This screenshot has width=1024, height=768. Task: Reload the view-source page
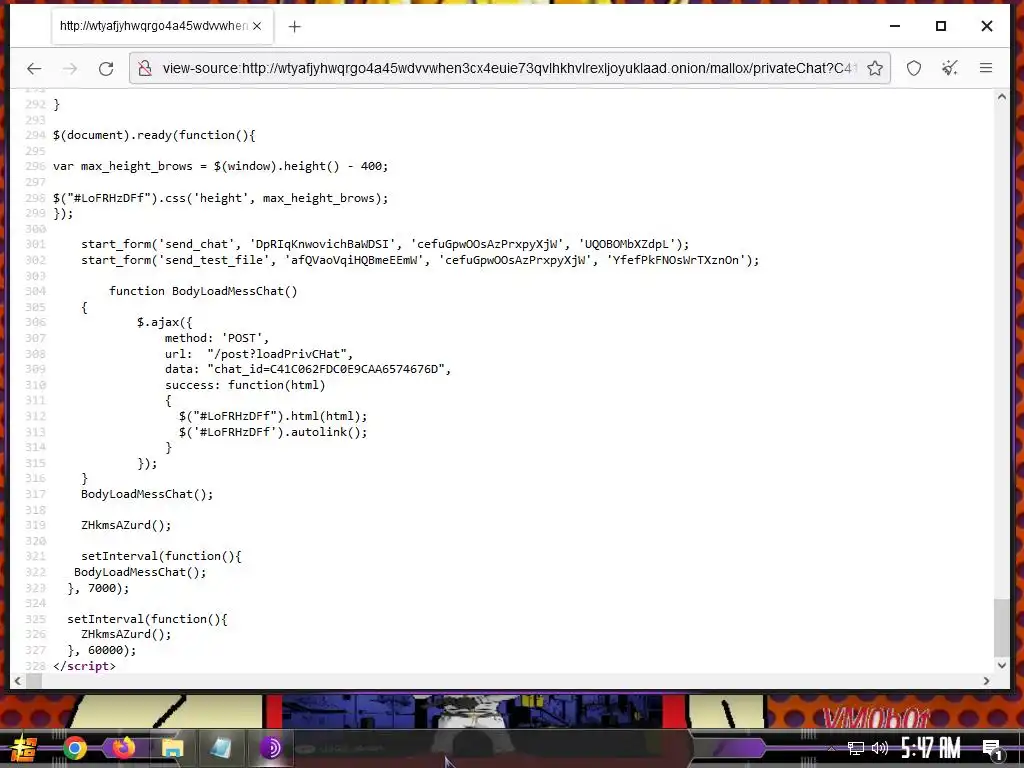(x=106, y=68)
